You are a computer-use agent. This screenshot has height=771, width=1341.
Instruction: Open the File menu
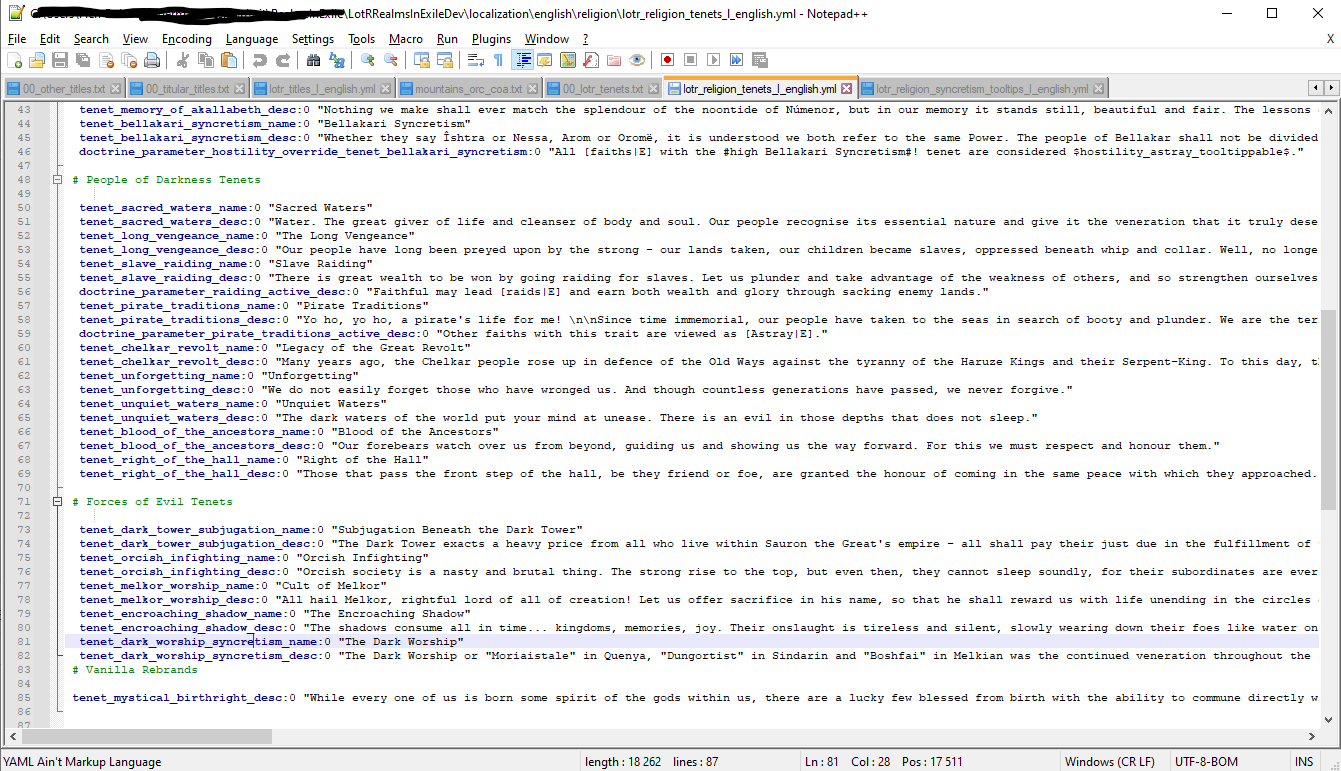17,39
